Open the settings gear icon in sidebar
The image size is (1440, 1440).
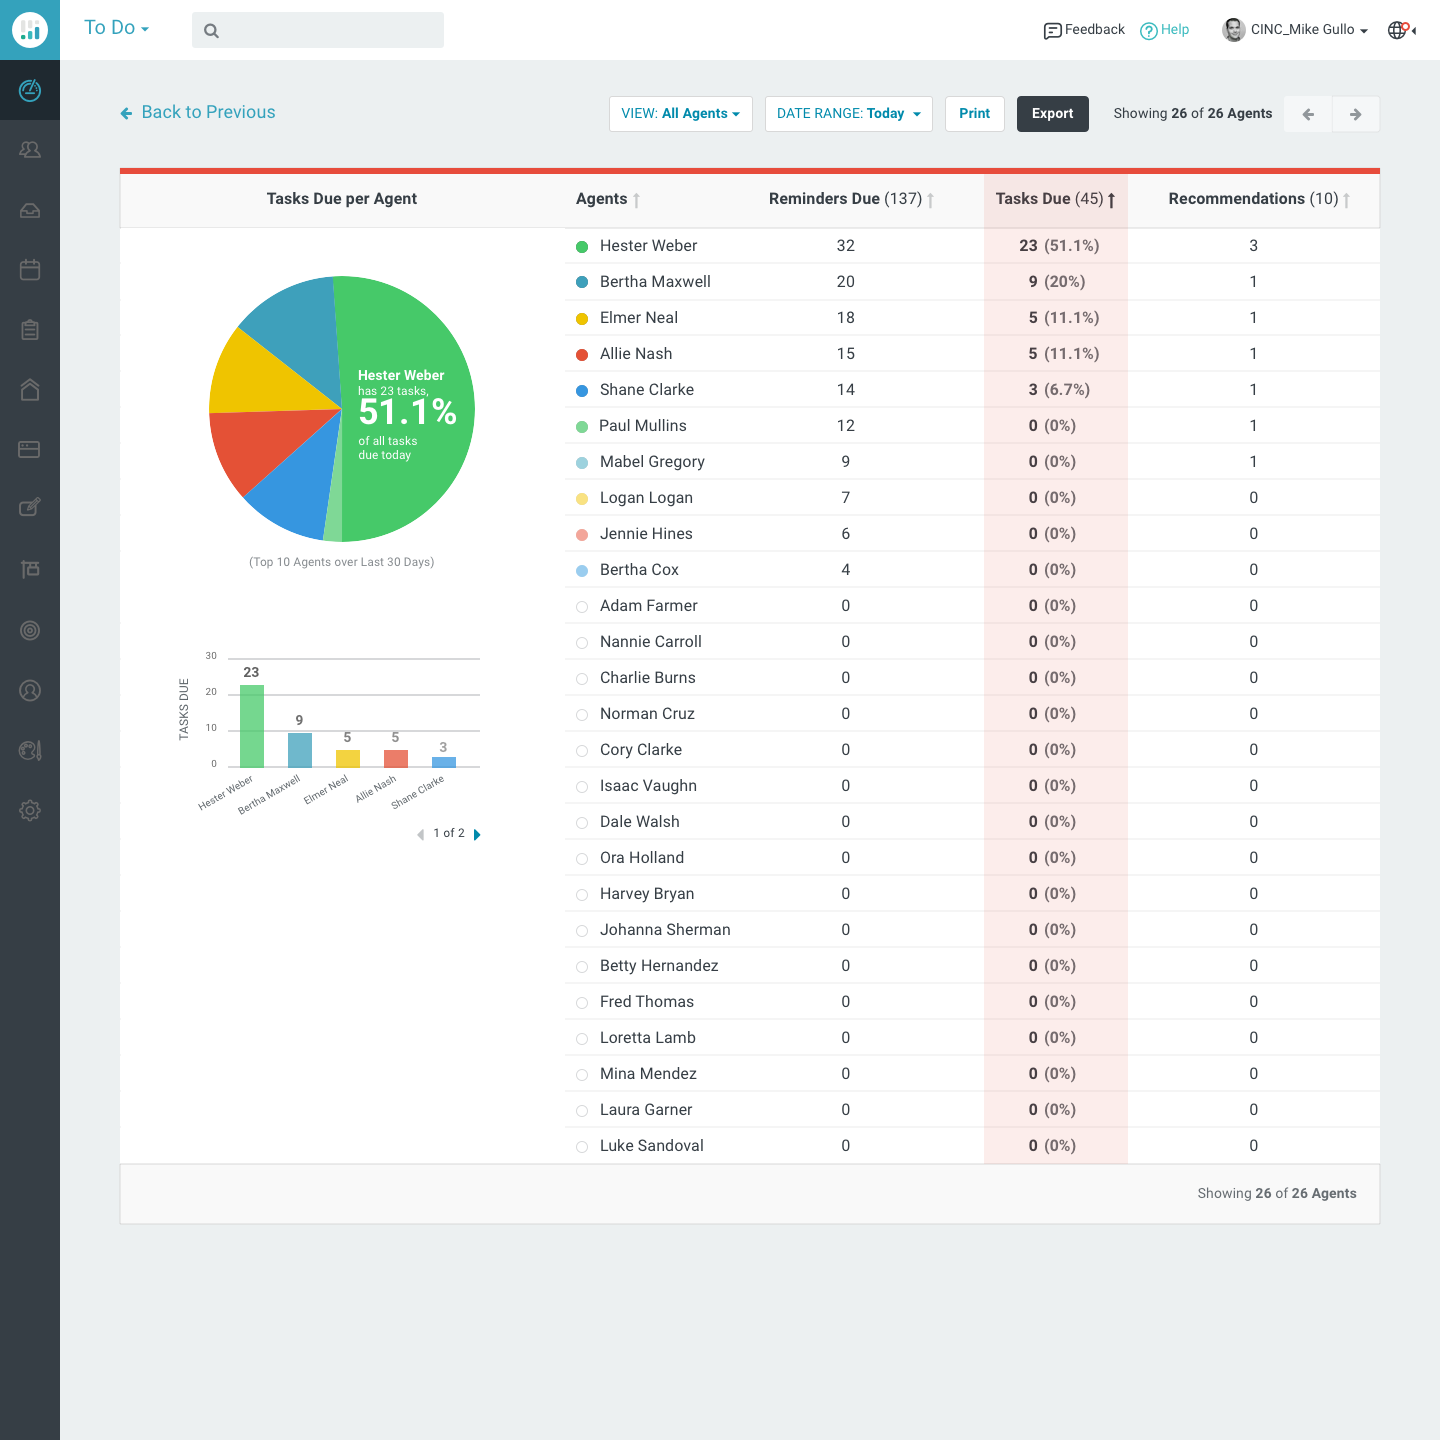(x=30, y=810)
